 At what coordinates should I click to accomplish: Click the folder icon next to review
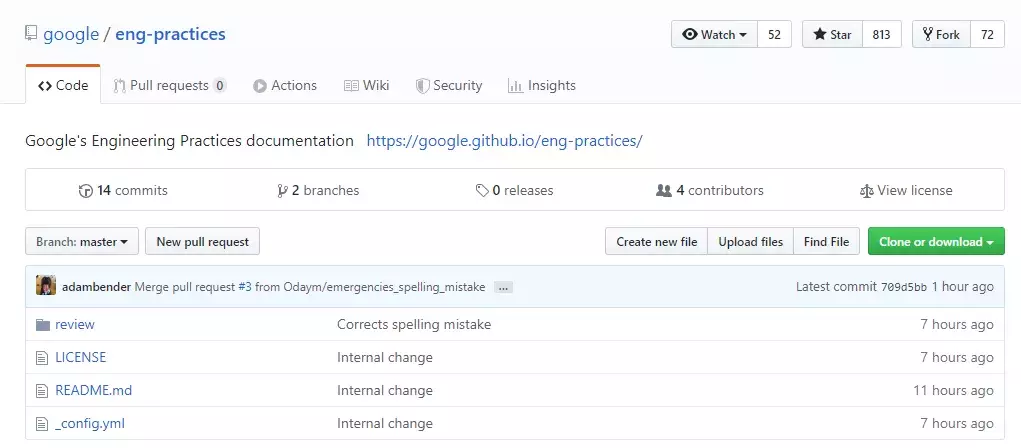(43, 324)
